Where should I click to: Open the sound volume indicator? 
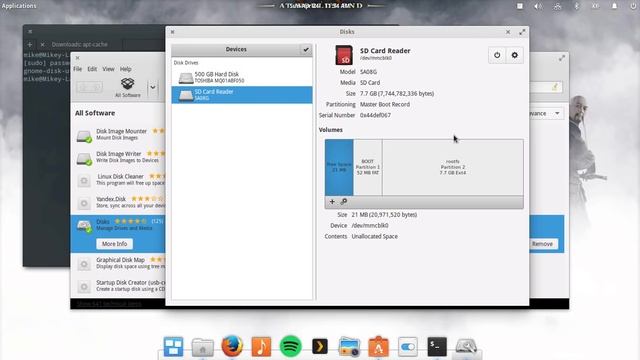[x=538, y=6]
